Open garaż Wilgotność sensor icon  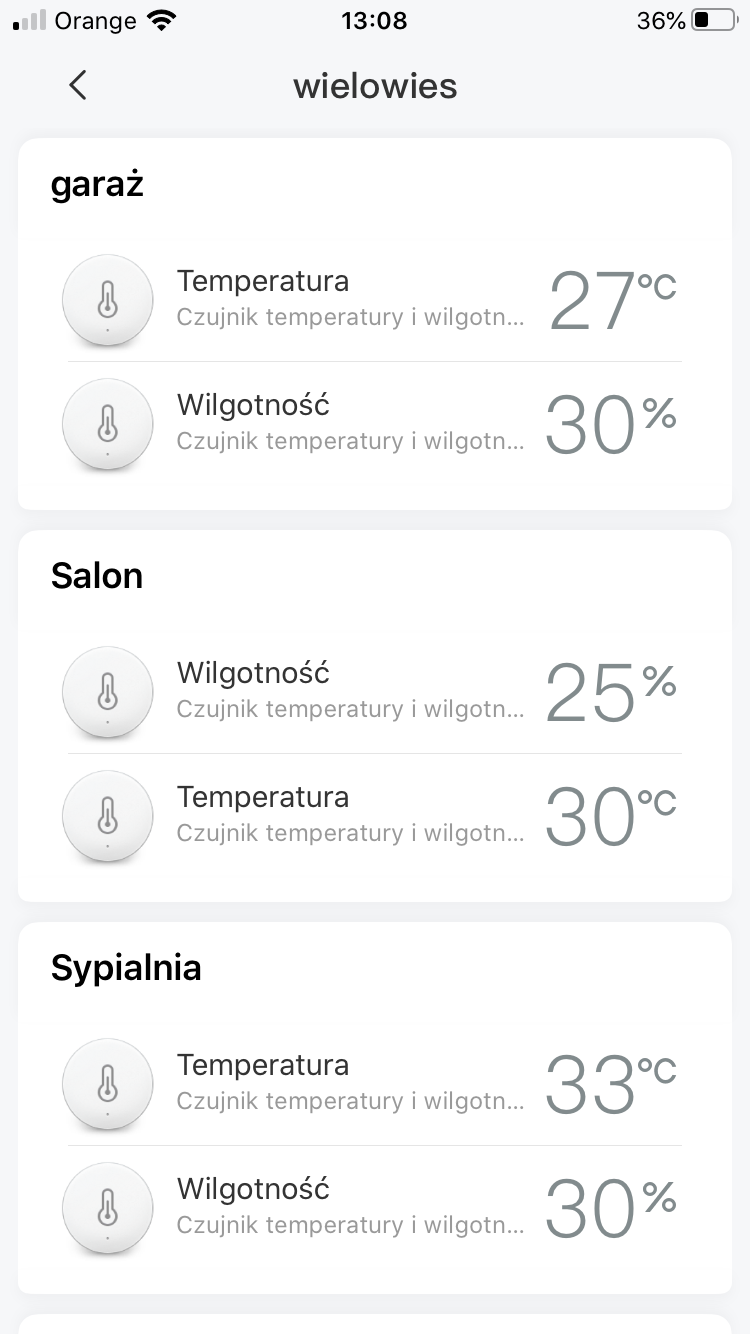click(108, 424)
